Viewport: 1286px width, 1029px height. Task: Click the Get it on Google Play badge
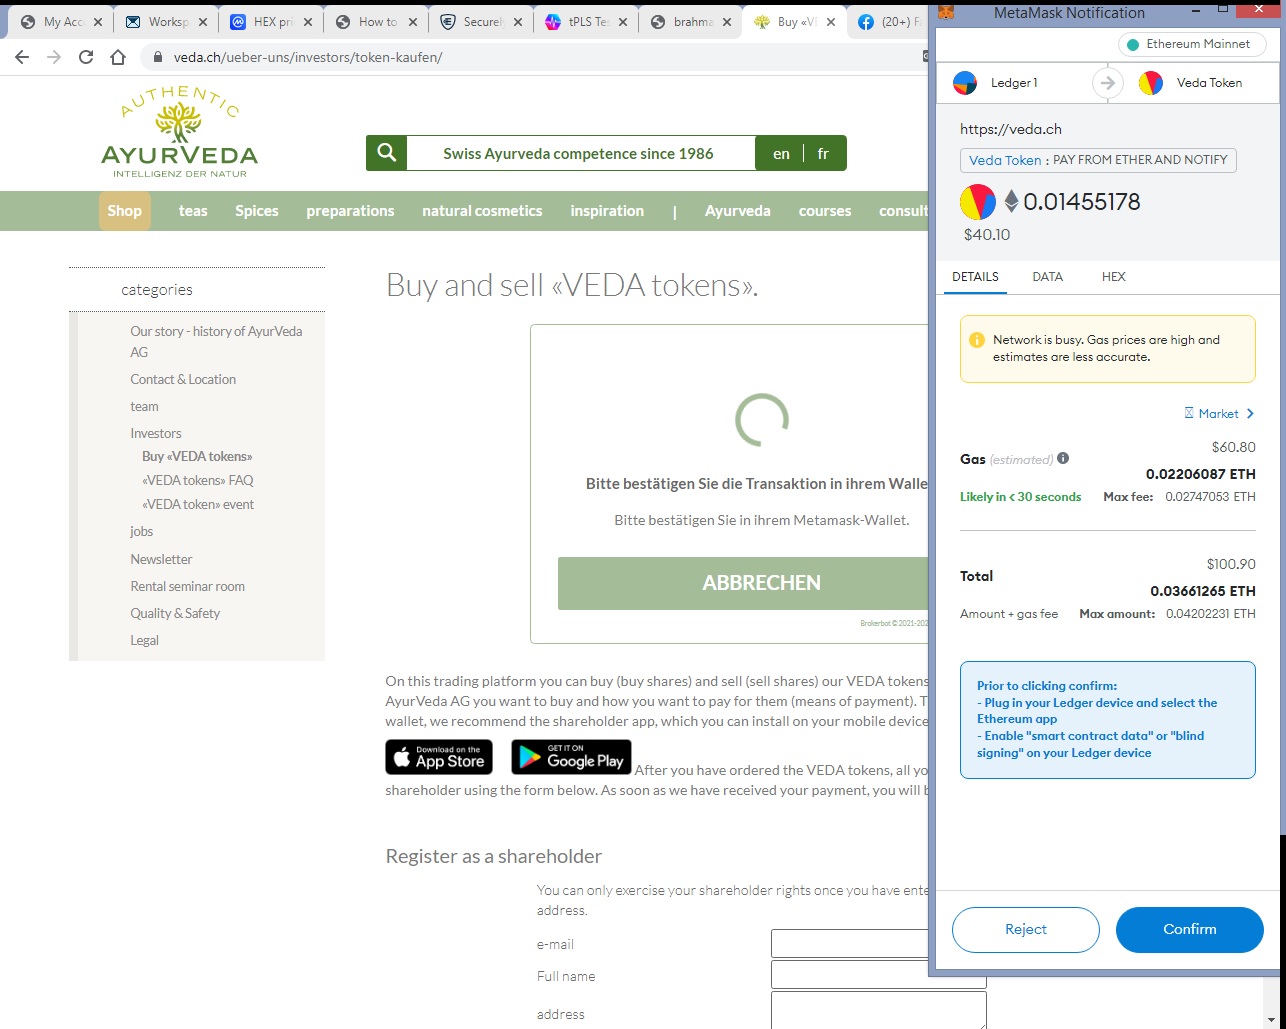(x=571, y=757)
